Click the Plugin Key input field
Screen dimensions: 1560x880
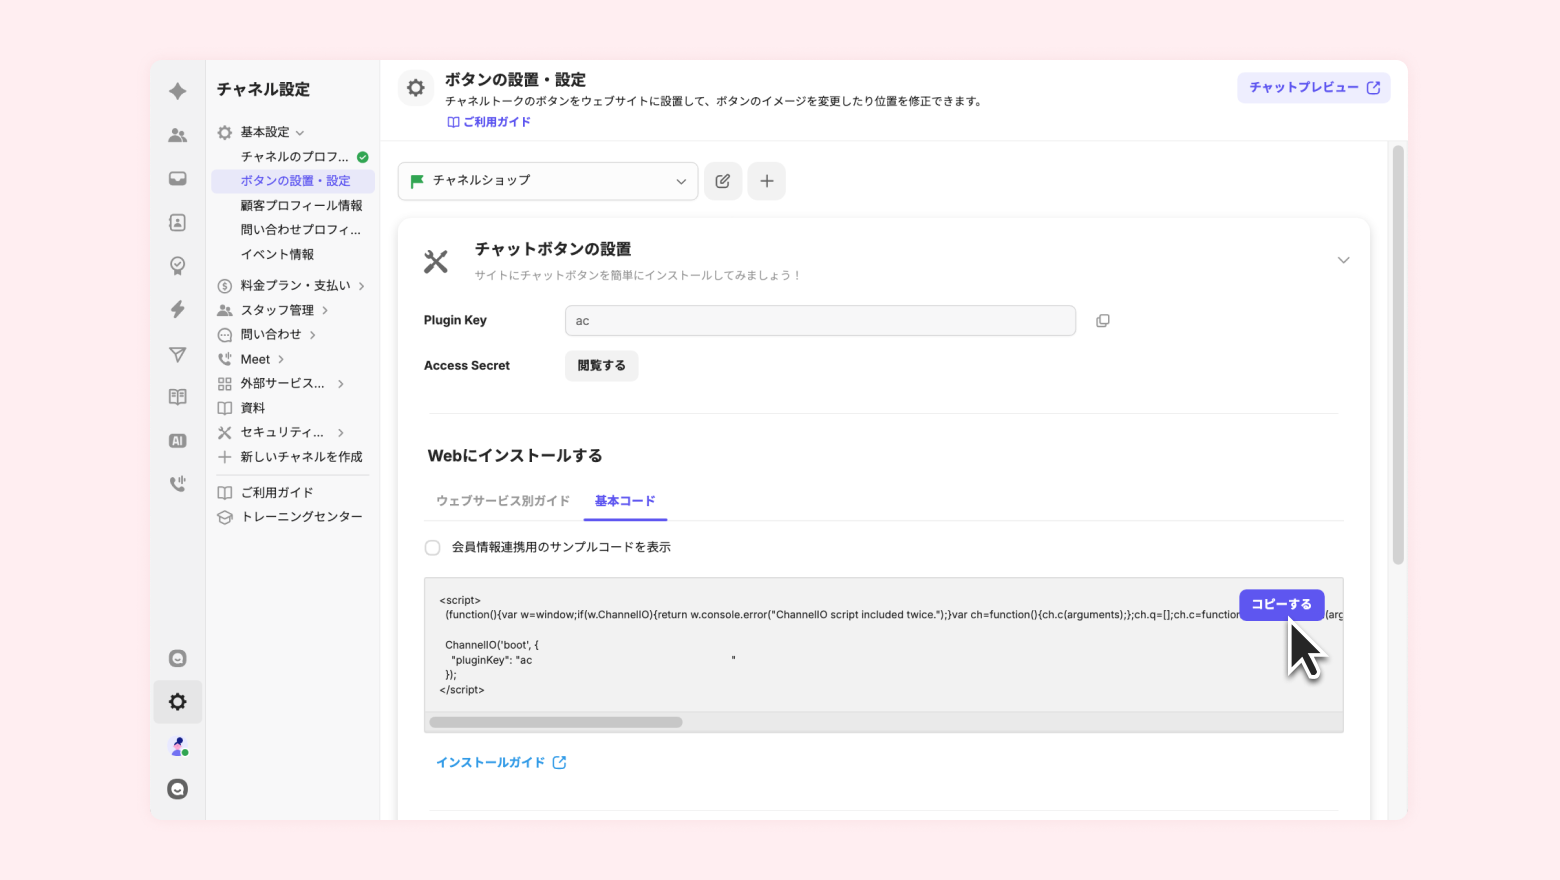[820, 321]
